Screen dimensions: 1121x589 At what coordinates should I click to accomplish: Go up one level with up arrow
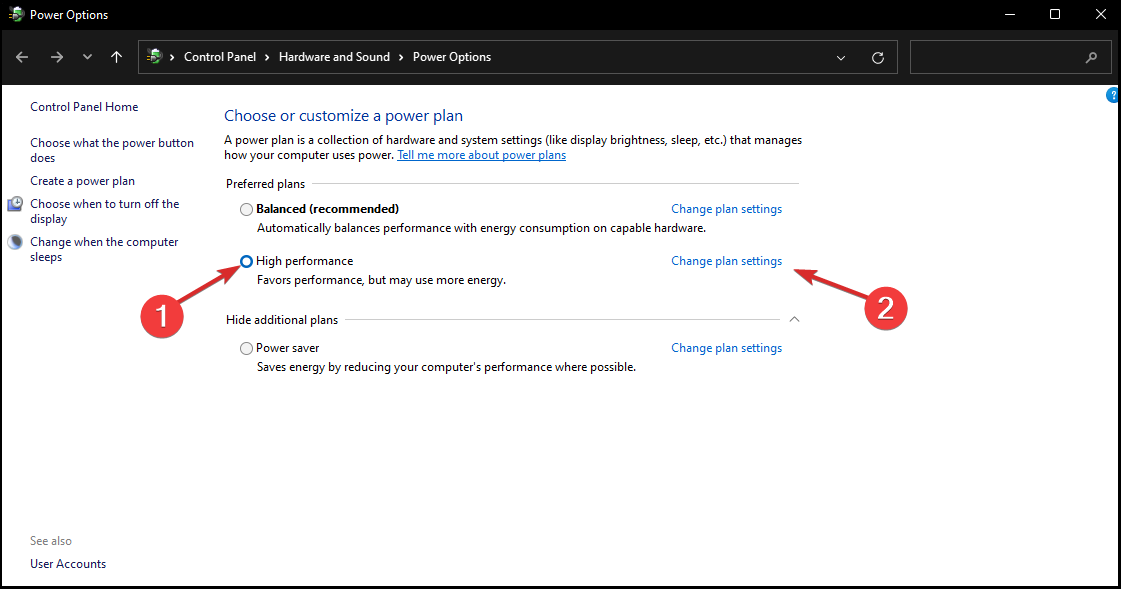coord(116,58)
